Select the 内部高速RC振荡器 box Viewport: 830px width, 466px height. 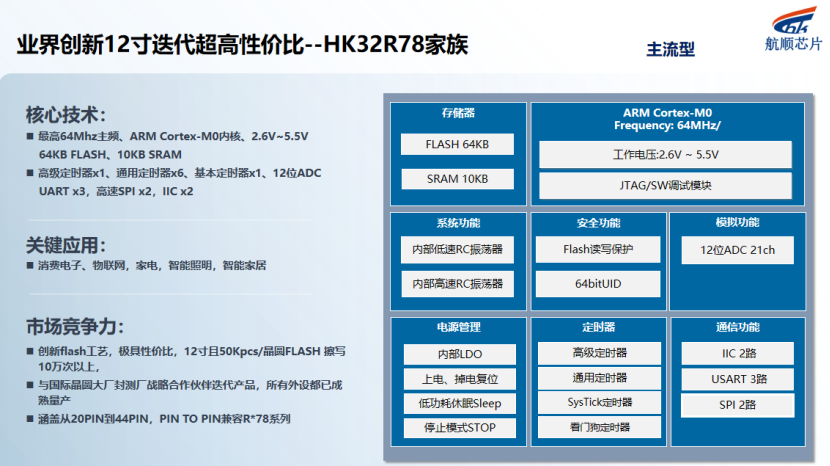456,284
